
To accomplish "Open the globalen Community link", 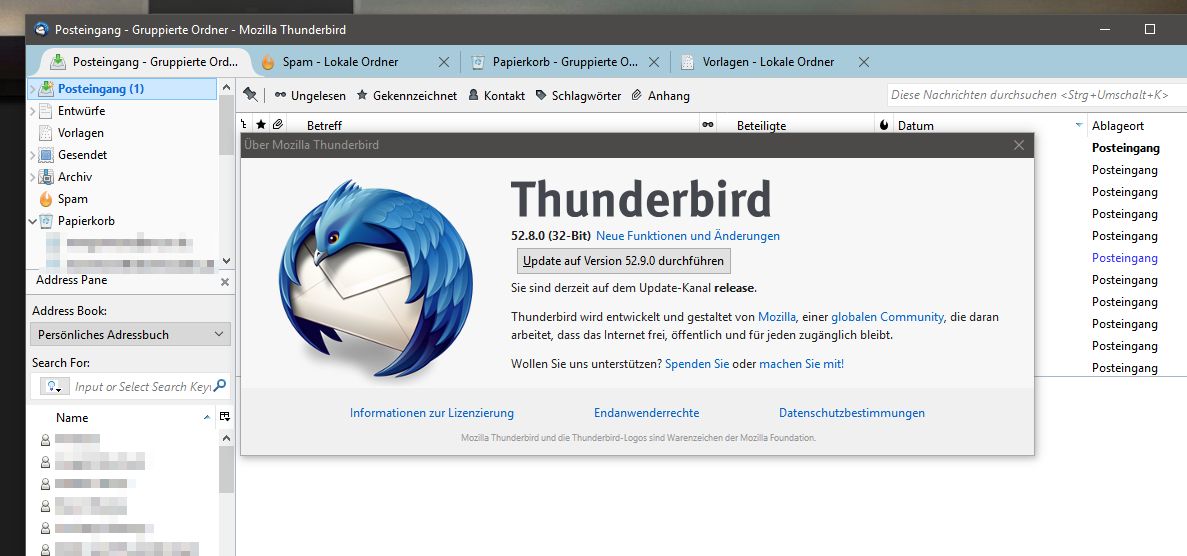I will [887, 317].
